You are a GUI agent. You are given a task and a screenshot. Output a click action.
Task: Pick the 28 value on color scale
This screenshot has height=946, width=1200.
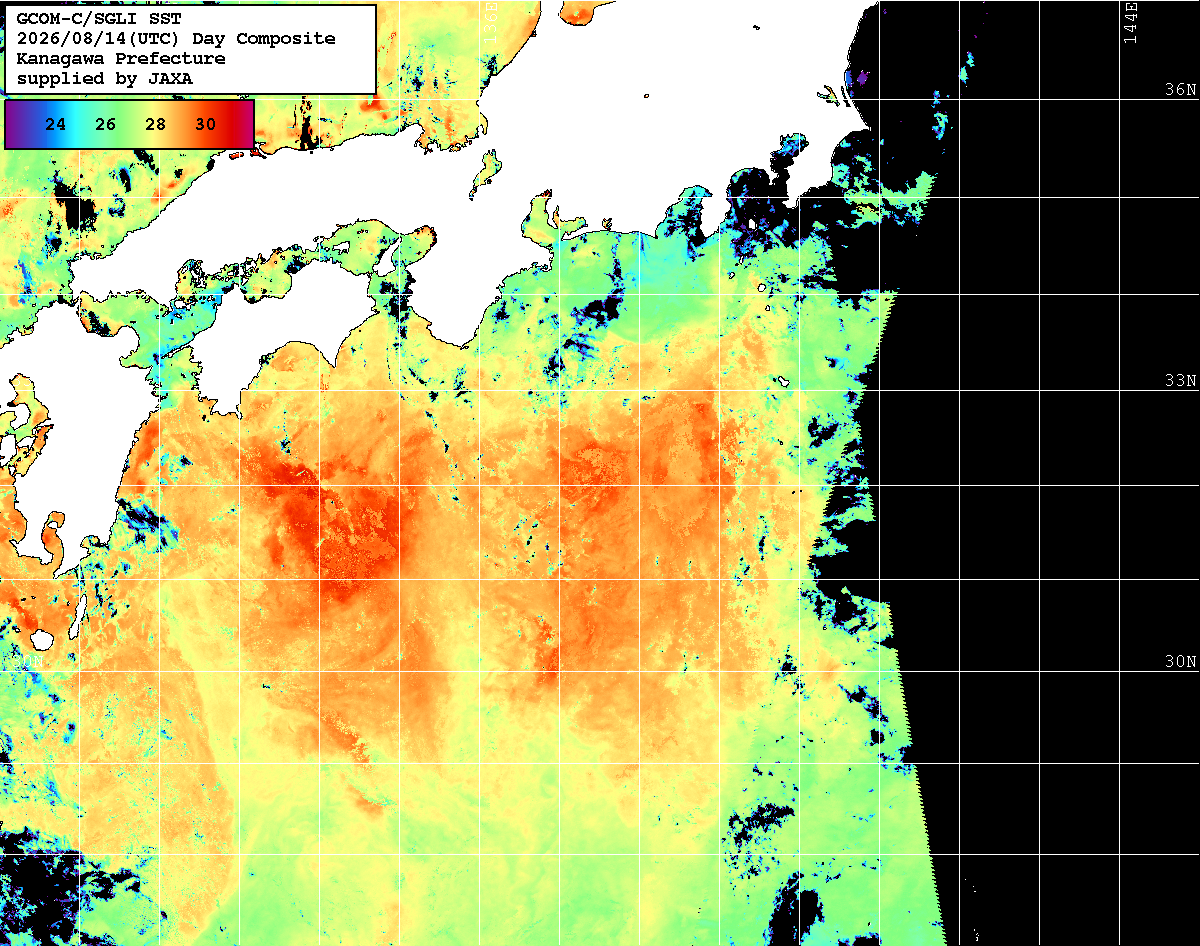pyautogui.click(x=156, y=125)
